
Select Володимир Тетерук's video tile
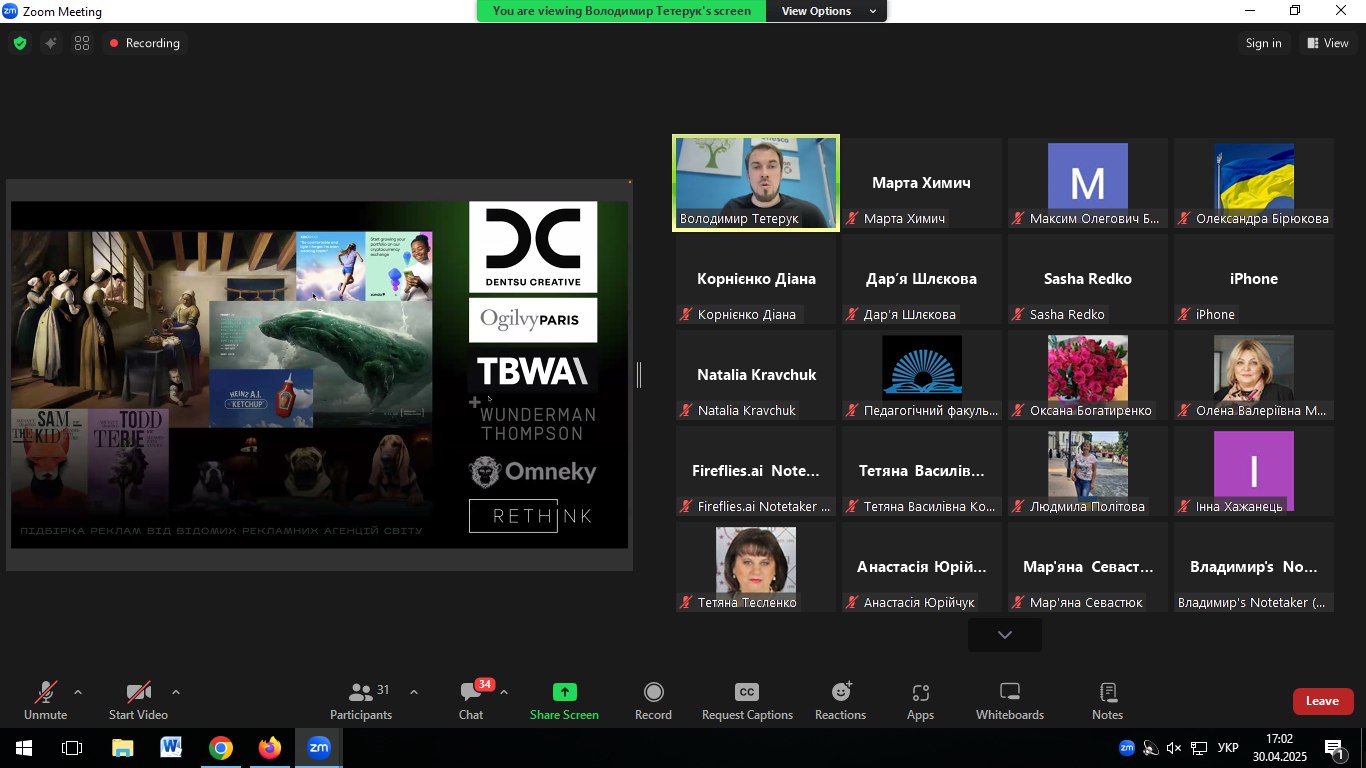(x=756, y=183)
